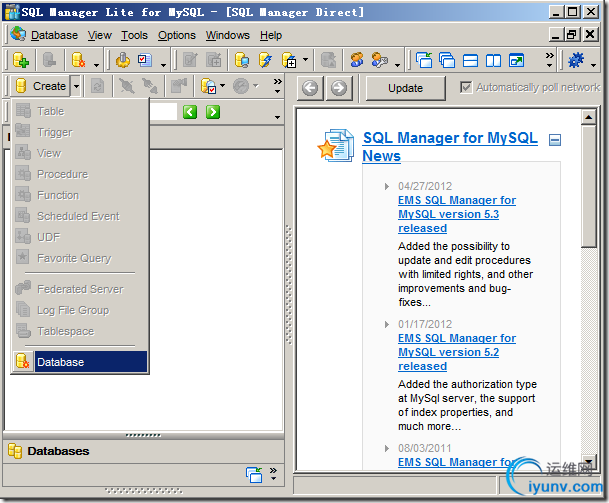Tile windows vertically icon

pos(493,60)
